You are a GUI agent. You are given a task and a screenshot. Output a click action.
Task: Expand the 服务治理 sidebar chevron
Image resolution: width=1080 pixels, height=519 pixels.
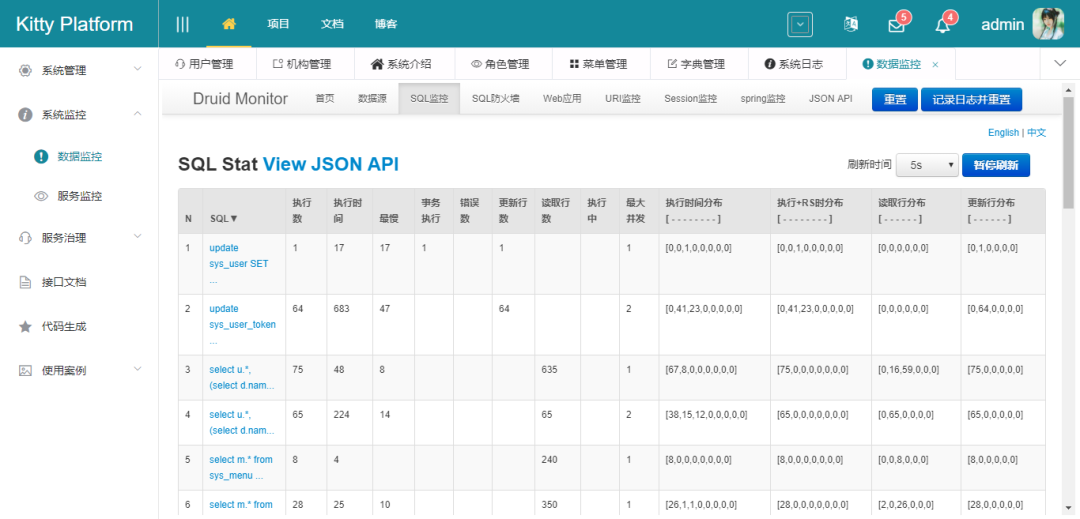click(137, 237)
